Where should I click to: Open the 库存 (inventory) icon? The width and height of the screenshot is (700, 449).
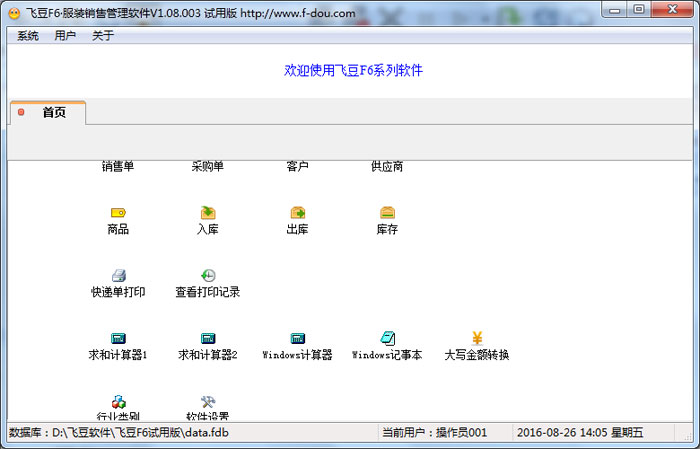(387, 212)
